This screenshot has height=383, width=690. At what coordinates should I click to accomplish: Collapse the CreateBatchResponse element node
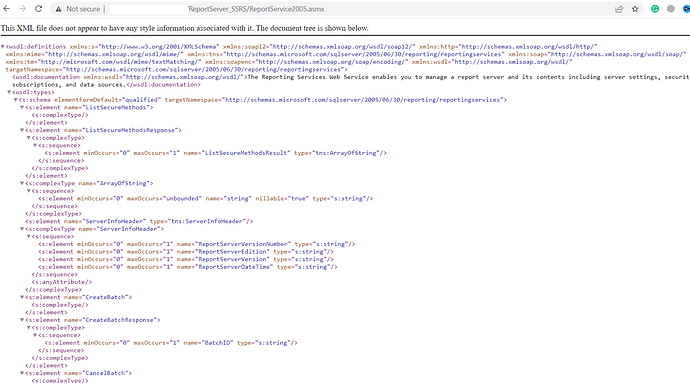tap(22, 320)
